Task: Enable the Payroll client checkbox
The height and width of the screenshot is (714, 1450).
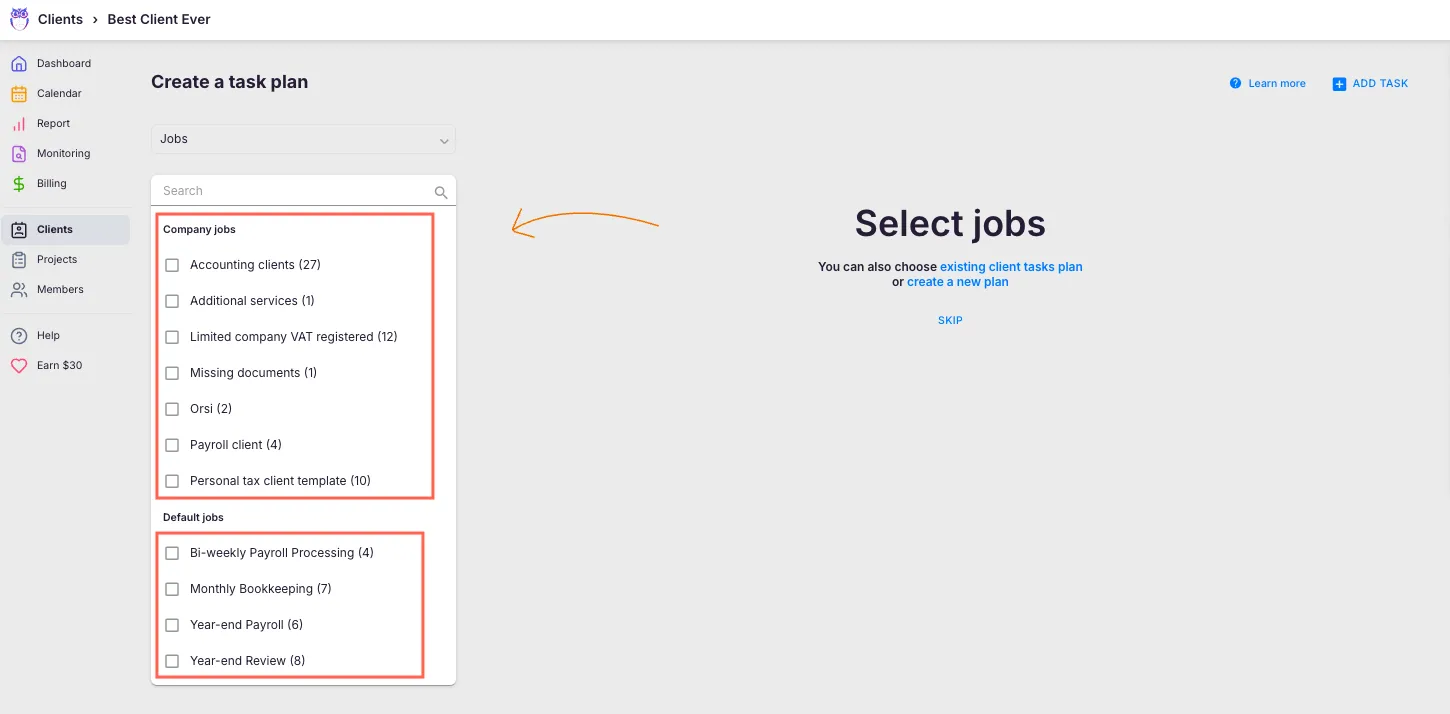Action: tap(172, 445)
